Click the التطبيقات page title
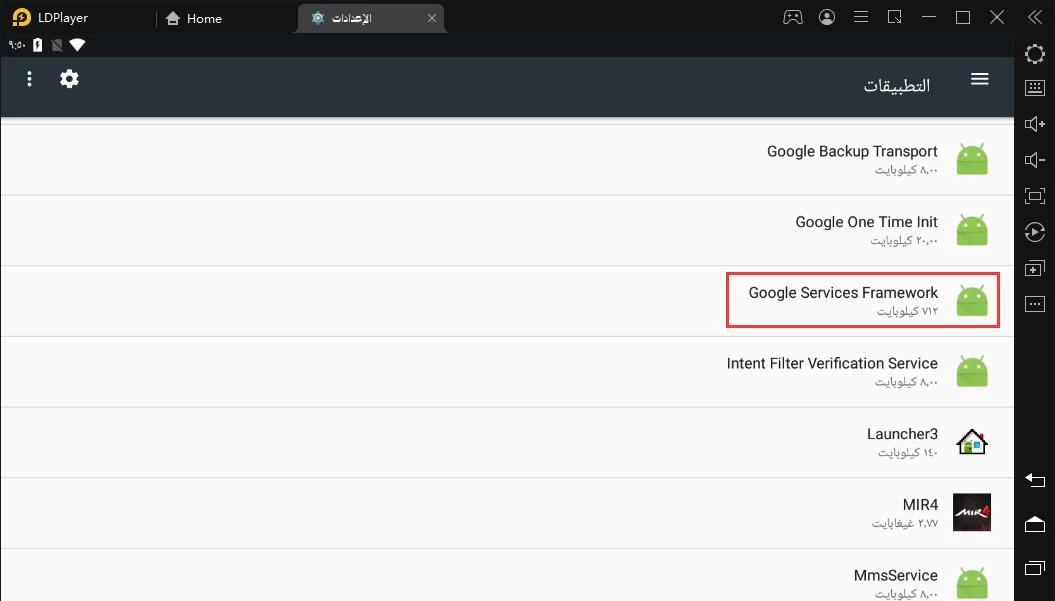This screenshot has height=601, width=1055. pyautogui.click(x=897, y=85)
